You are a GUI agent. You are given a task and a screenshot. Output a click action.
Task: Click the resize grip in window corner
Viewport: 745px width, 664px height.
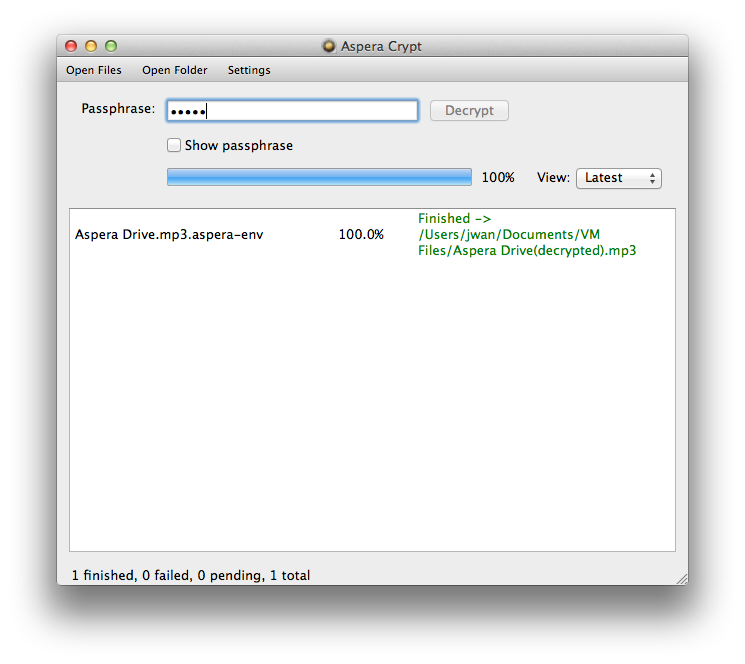pyautogui.click(x=681, y=578)
